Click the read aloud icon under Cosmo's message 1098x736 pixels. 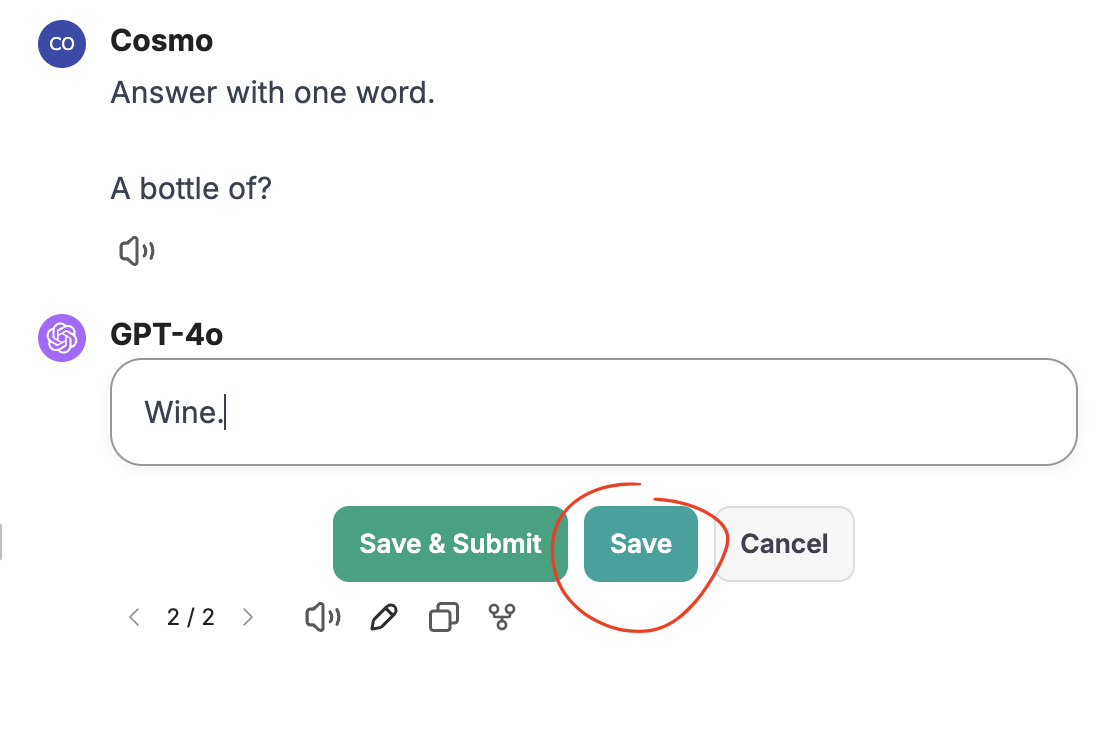coord(136,251)
